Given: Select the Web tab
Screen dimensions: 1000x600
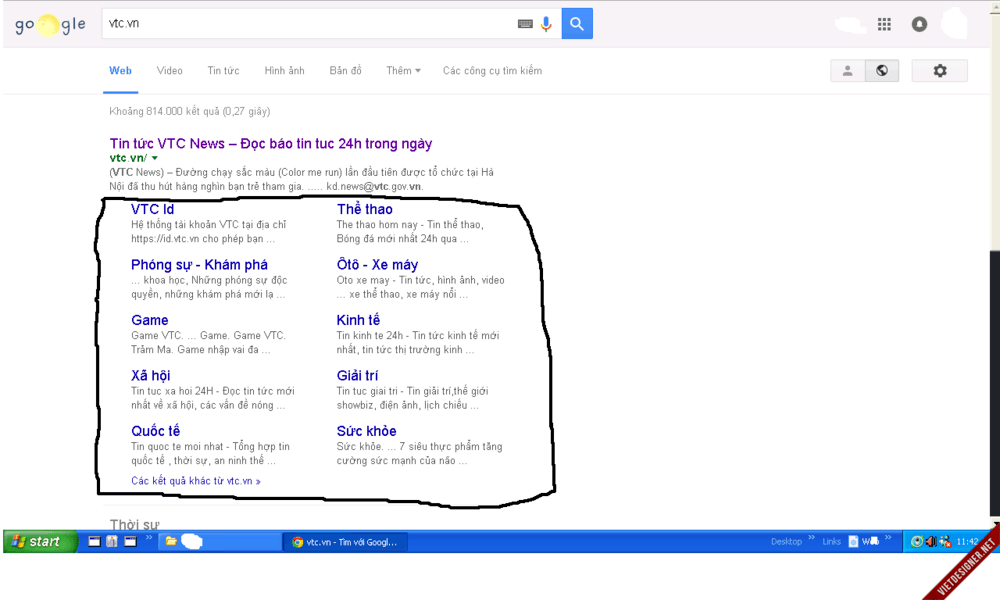Looking at the screenshot, I should click(x=121, y=71).
